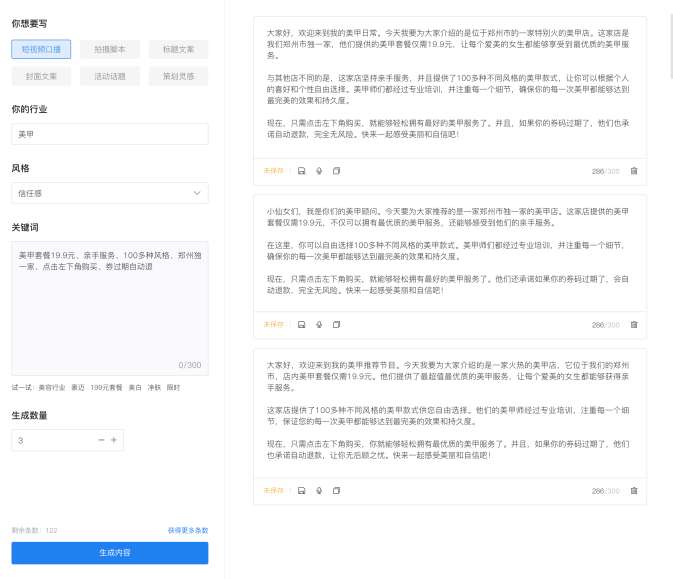Click the 生成内容 button
Screen dimensions: 673x579
[110, 553]
